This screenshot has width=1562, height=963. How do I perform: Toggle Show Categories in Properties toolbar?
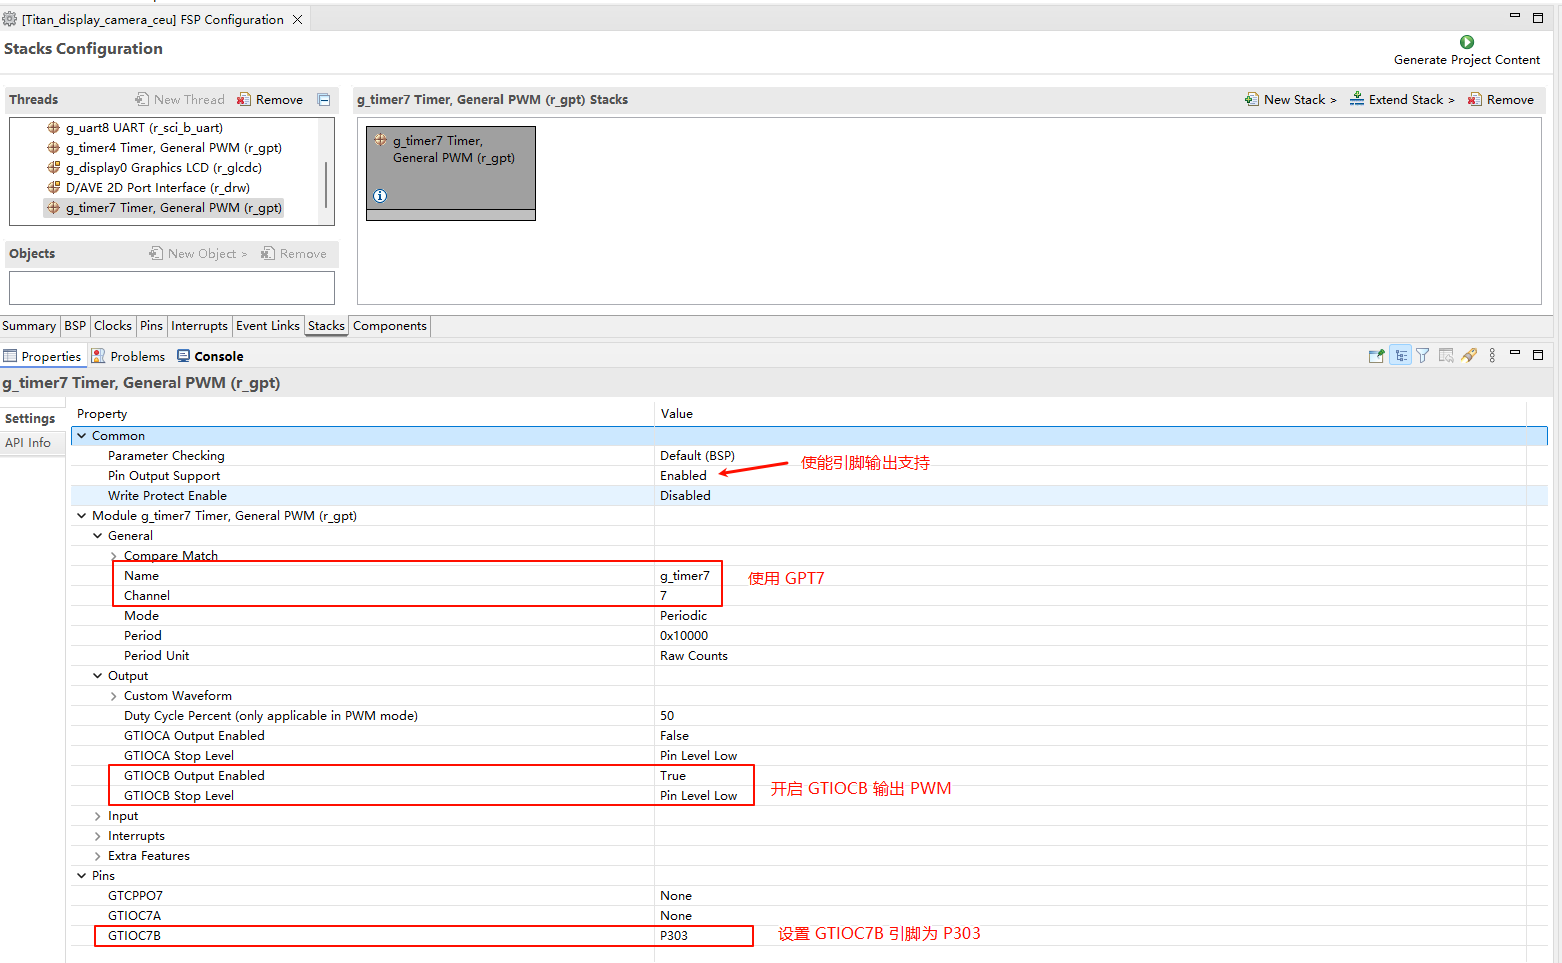(1400, 356)
